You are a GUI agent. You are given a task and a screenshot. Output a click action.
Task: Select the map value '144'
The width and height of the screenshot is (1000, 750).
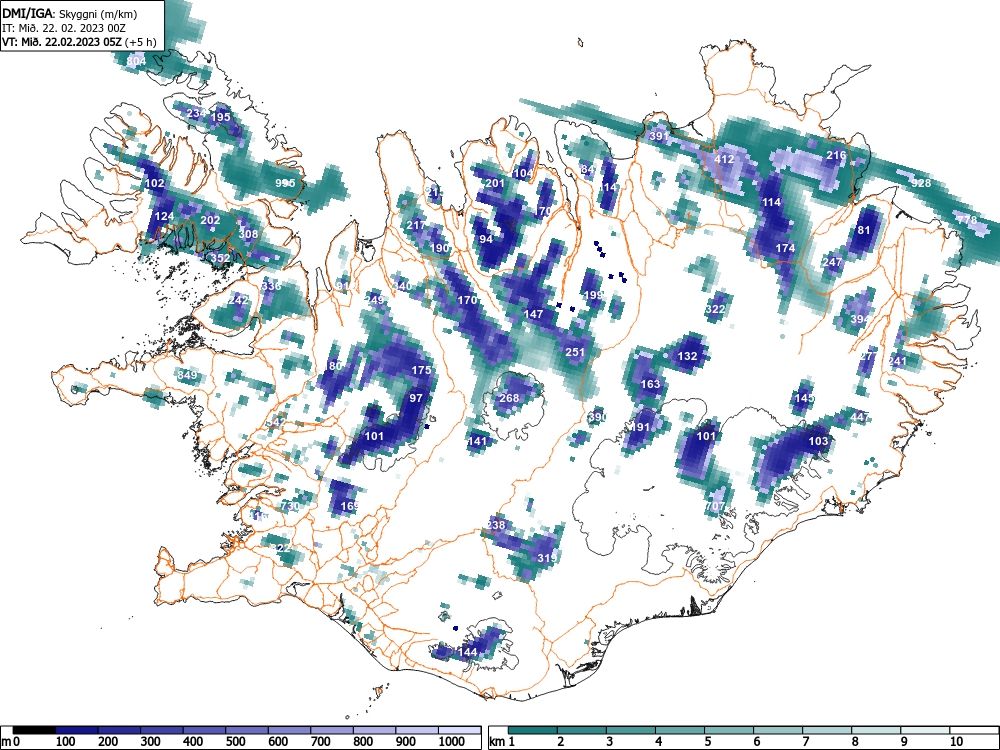coord(467,652)
